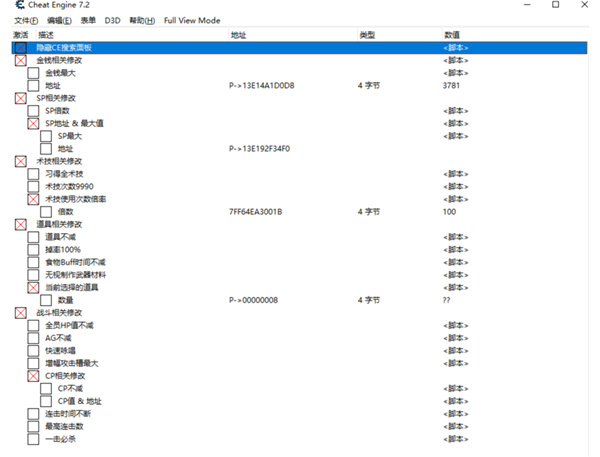The image size is (600, 457).
Task: Uncheck the 隐藏CE搜索面板 script checkbox
Action: (21, 47)
